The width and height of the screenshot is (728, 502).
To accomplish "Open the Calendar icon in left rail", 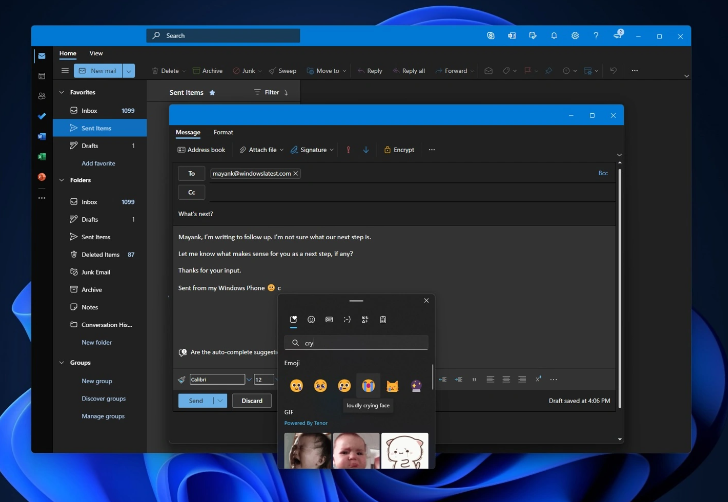I will pyautogui.click(x=41, y=76).
